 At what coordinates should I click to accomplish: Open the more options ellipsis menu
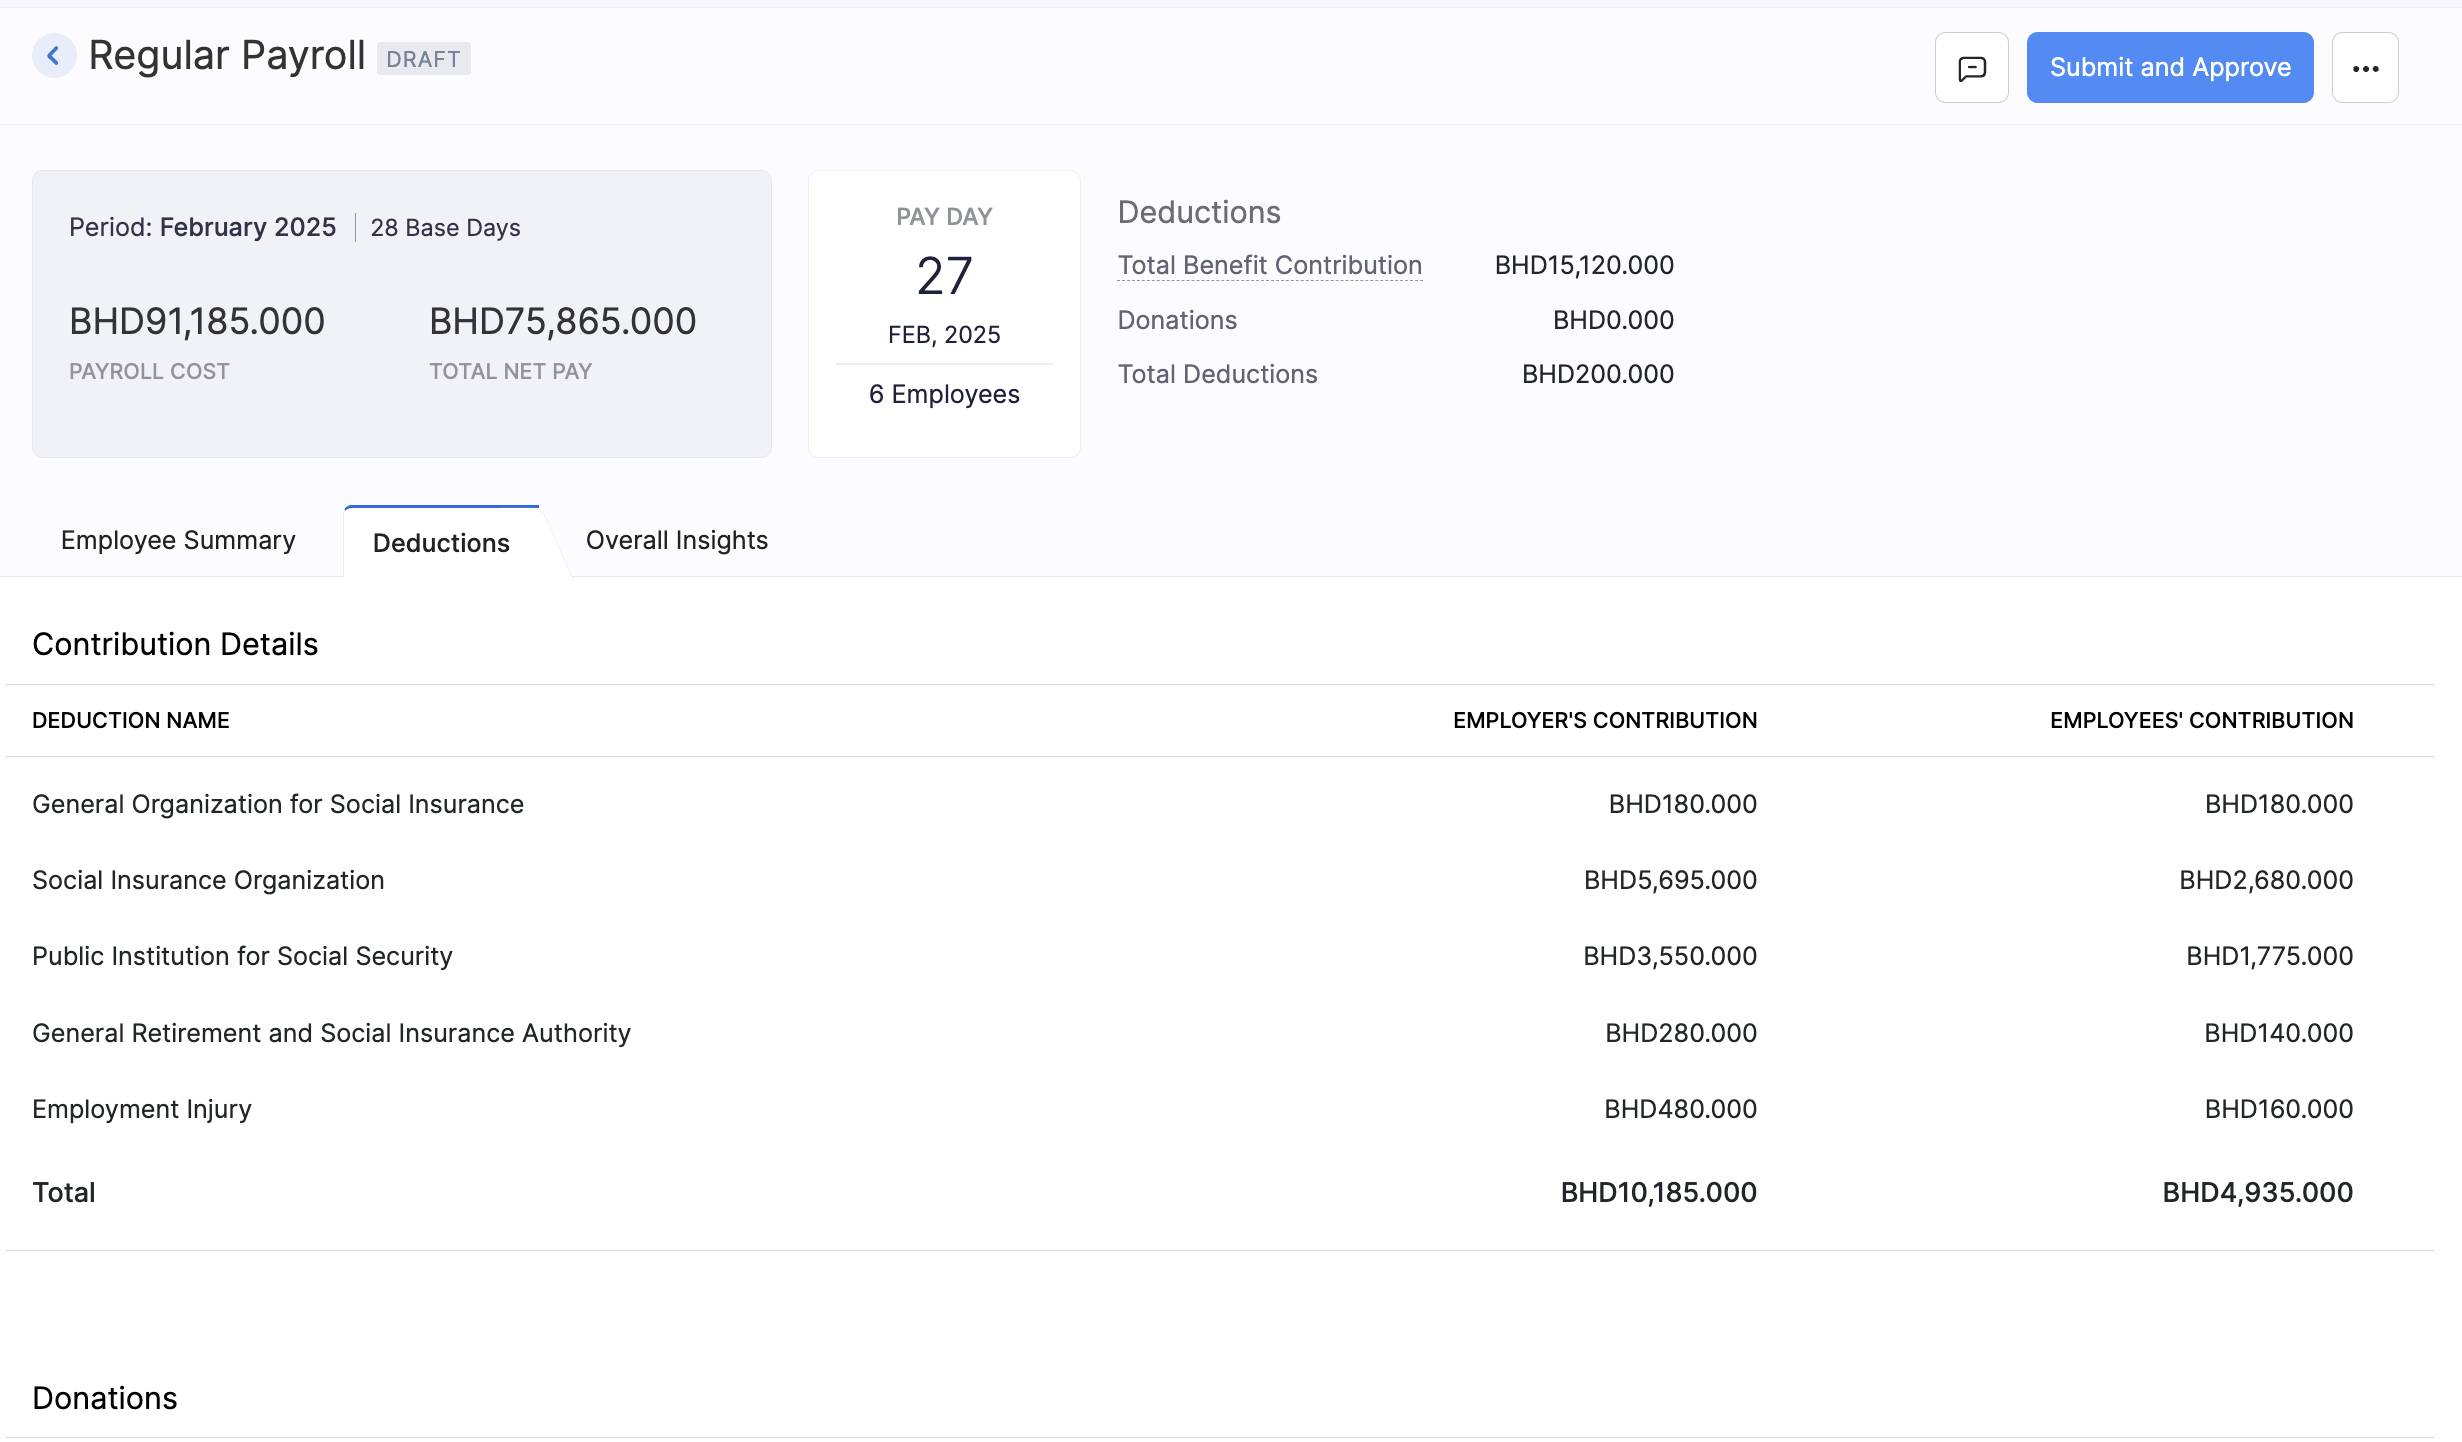coord(2365,67)
